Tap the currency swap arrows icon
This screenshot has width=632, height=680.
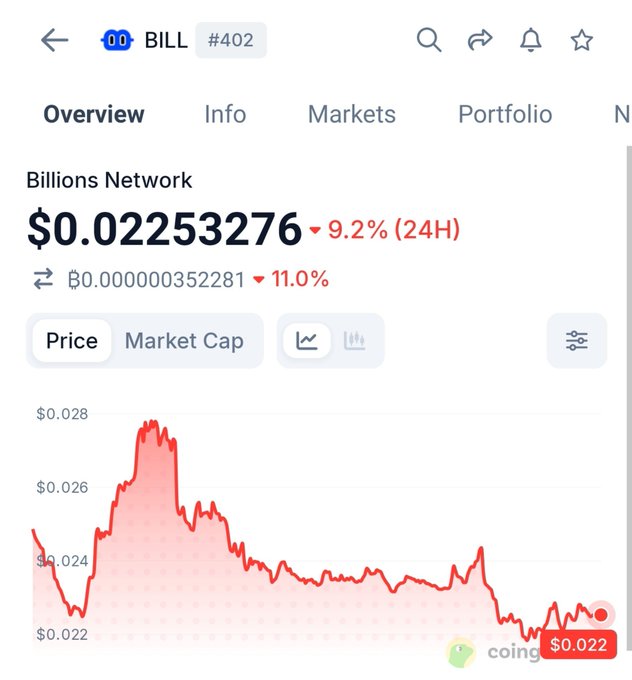pyautogui.click(x=43, y=278)
